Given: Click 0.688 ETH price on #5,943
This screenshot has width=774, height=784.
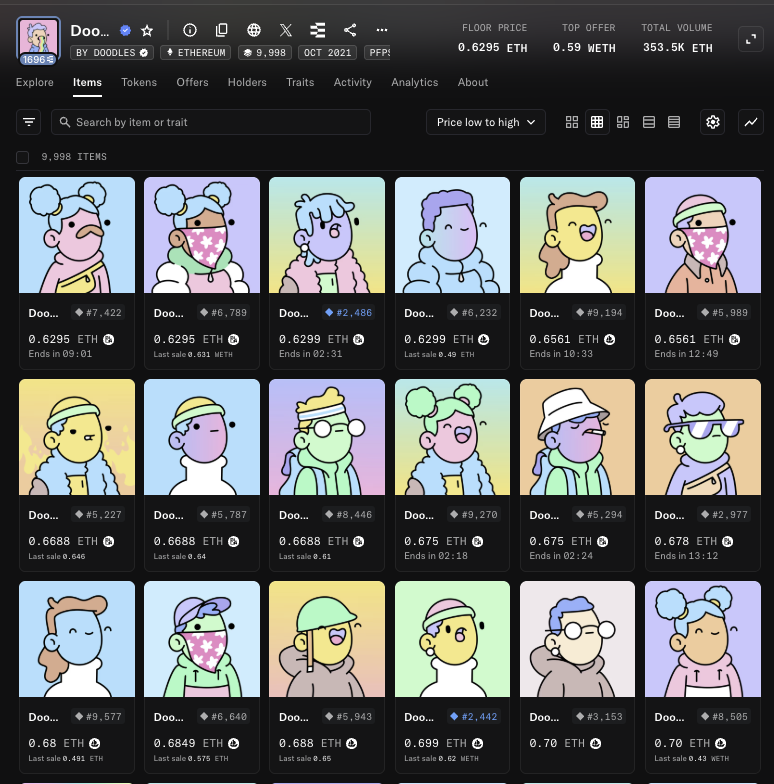Looking at the screenshot, I should pos(310,744).
